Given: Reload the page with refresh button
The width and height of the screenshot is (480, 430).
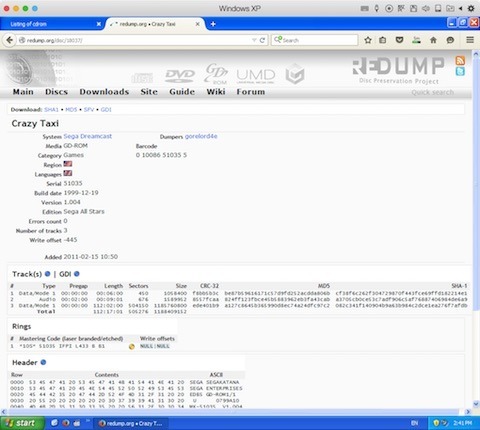Looking at the screenshot, I should [262, 40].
